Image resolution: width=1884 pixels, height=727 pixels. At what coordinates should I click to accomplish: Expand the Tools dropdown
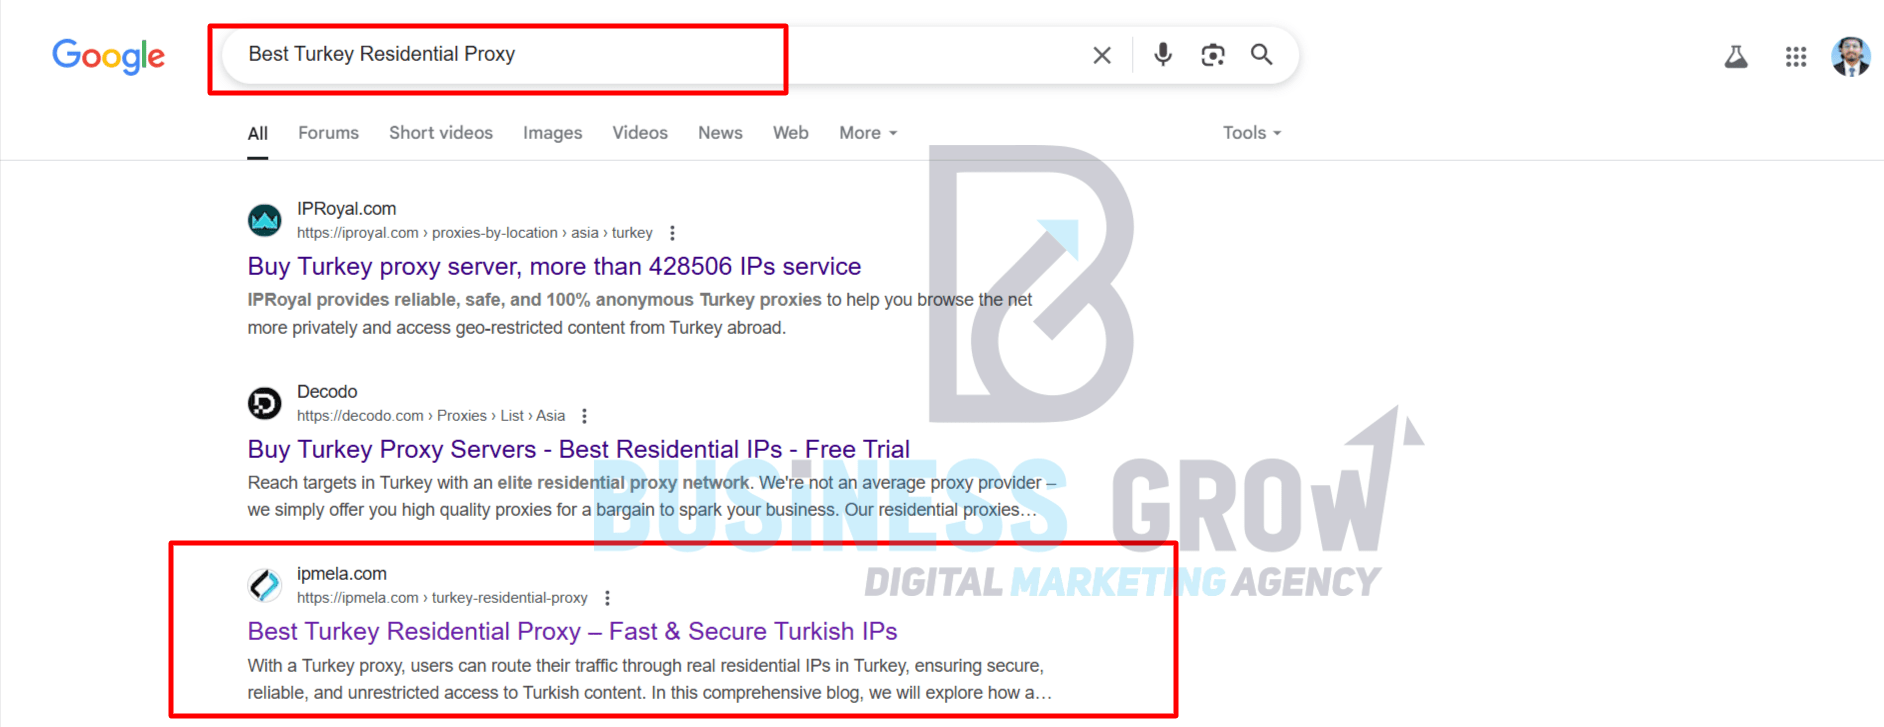click(1252, 133)
